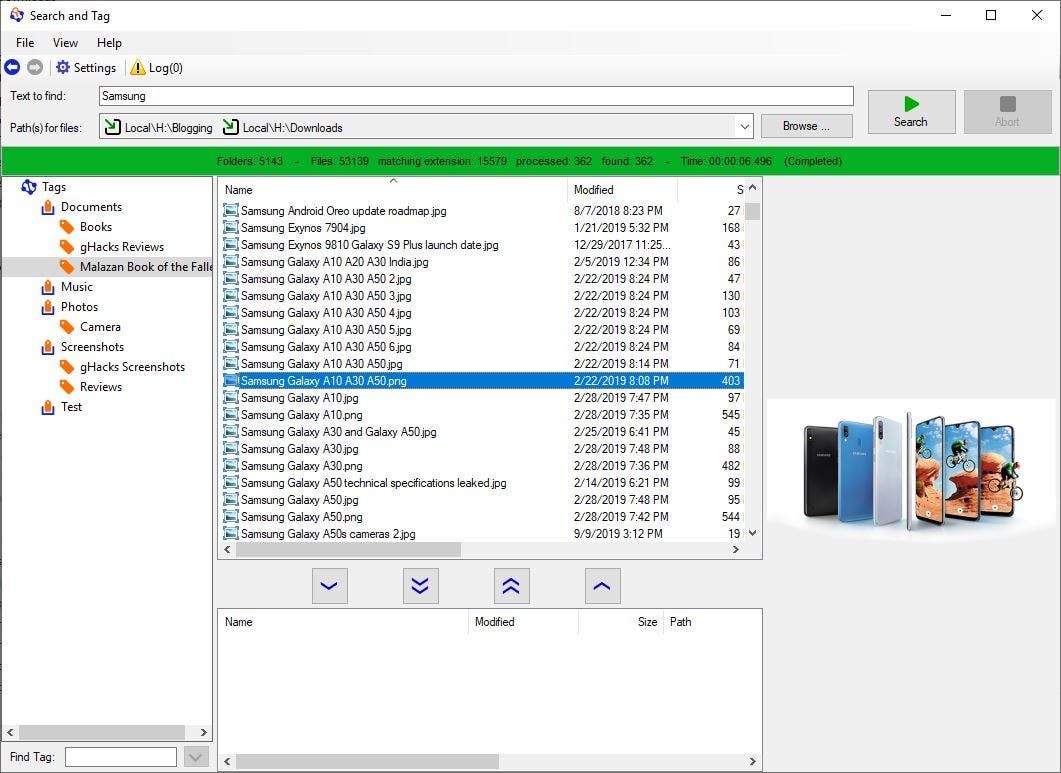Select Samsung Android Oreo update roadmap.jpg
This screenshot has width=1061, height=773.
click(x=343, y=211)
